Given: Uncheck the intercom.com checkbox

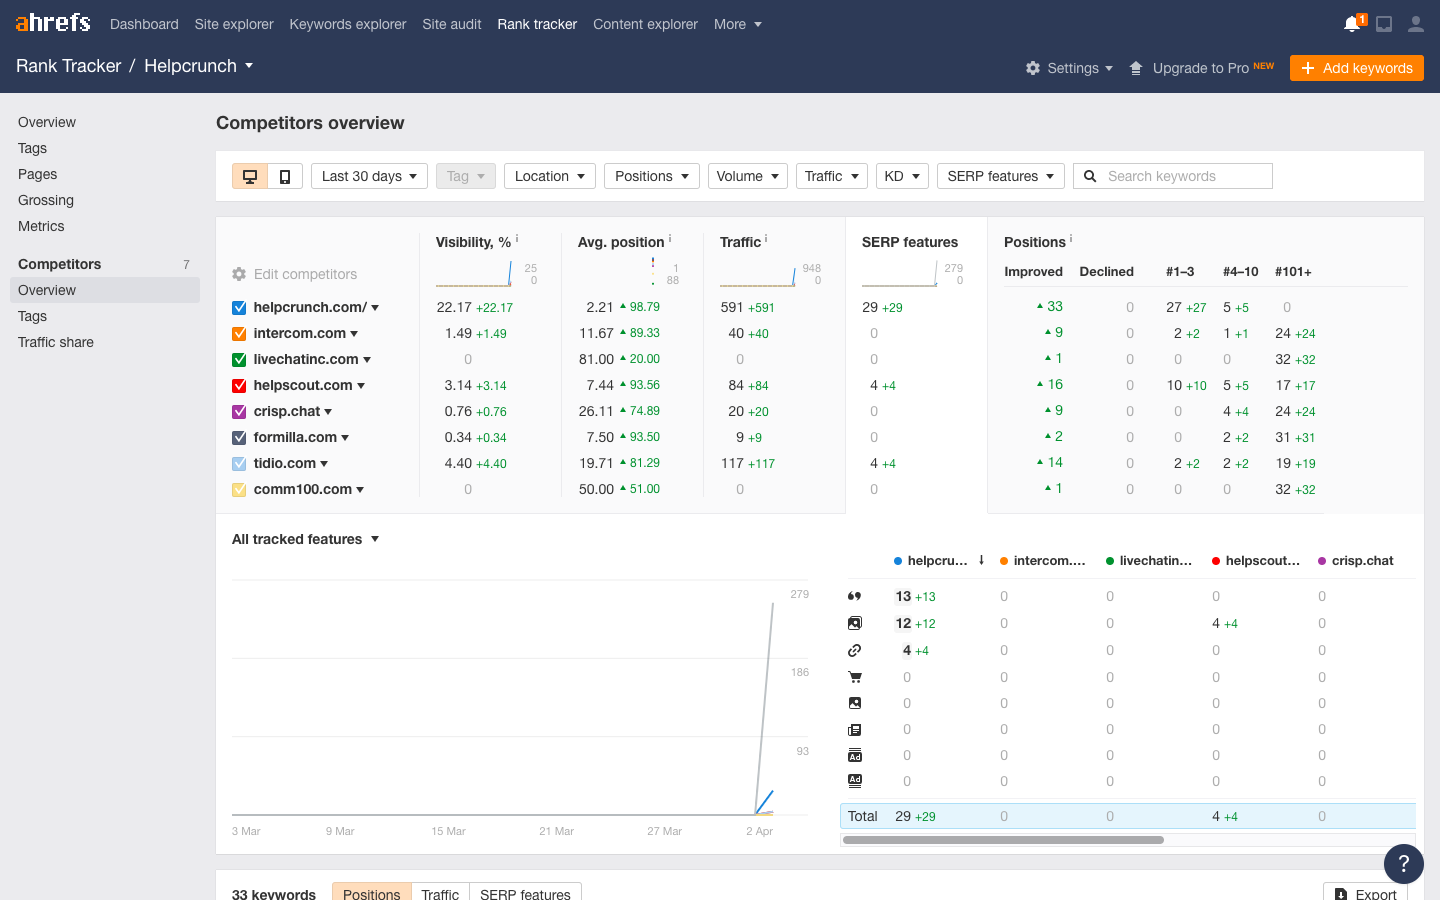Looking at the screenshot, I should click(x=239, y=334).
